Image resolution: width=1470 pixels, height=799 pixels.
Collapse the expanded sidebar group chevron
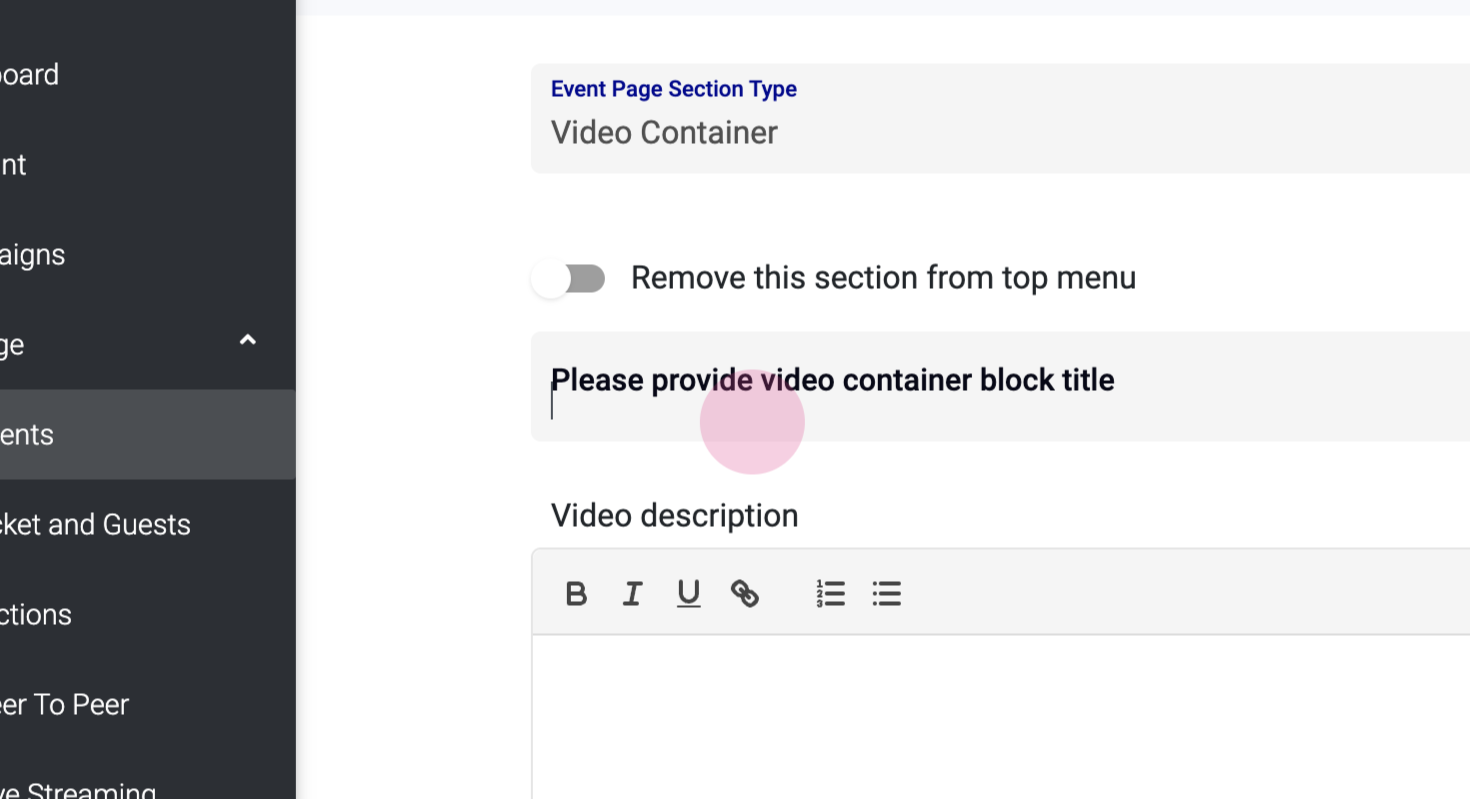click(248, 341)
